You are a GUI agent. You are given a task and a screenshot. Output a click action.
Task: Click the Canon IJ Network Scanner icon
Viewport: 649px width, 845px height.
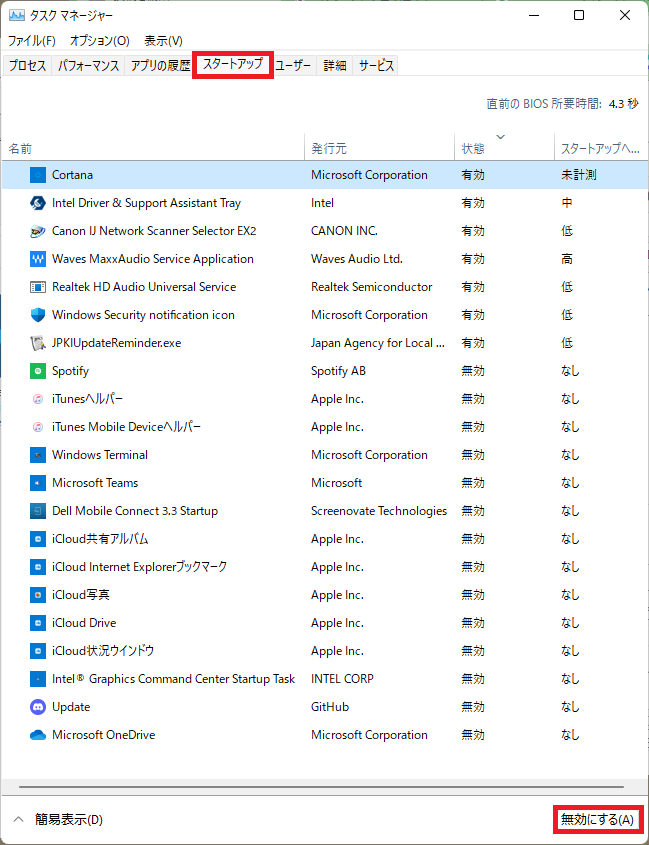[x=38, y=231]
